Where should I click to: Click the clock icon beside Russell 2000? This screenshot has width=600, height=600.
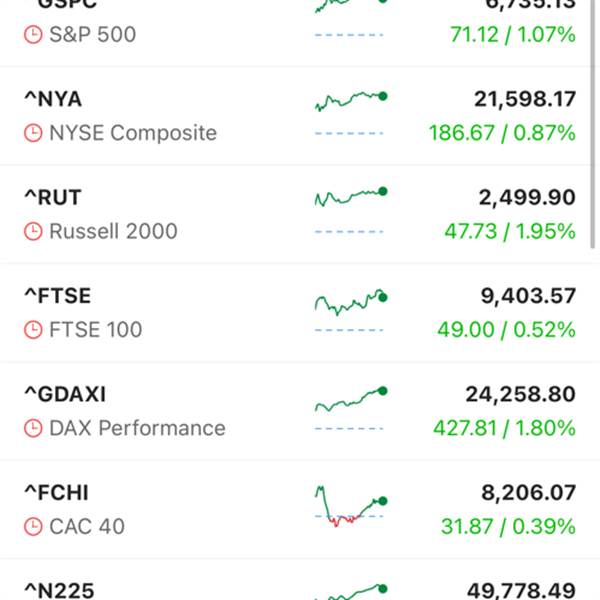[x=33, y=231]
